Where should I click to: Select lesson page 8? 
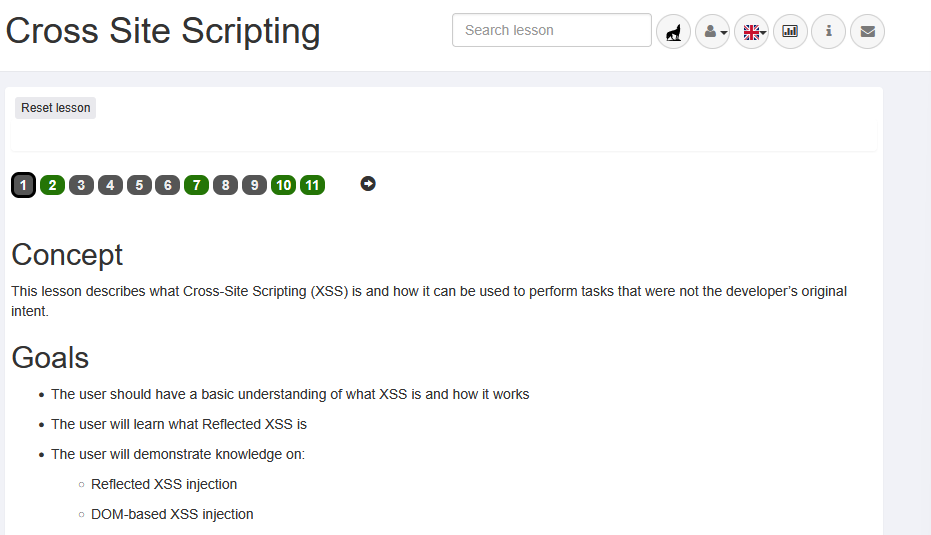click(x=225, y=185)
